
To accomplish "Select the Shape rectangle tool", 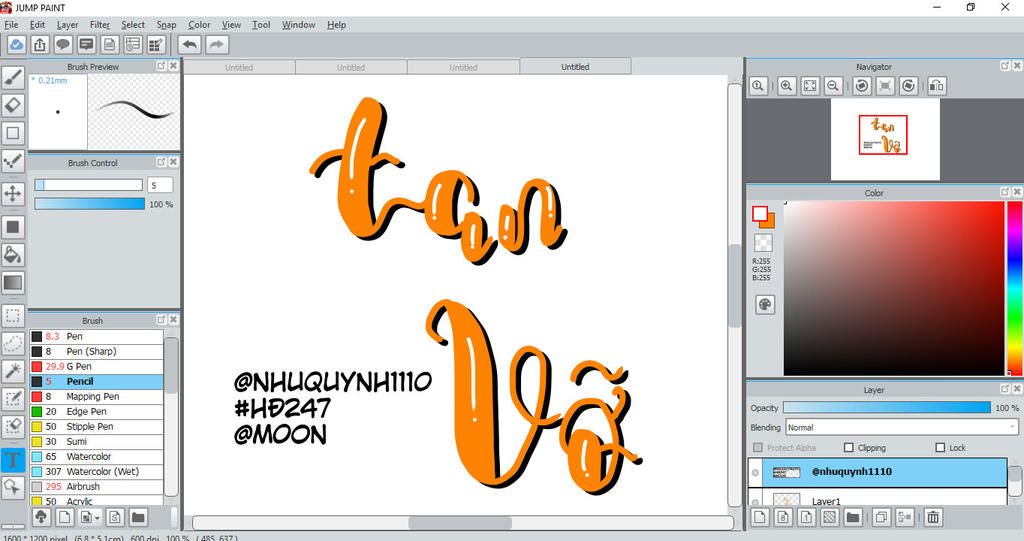I will click(12, 133).
